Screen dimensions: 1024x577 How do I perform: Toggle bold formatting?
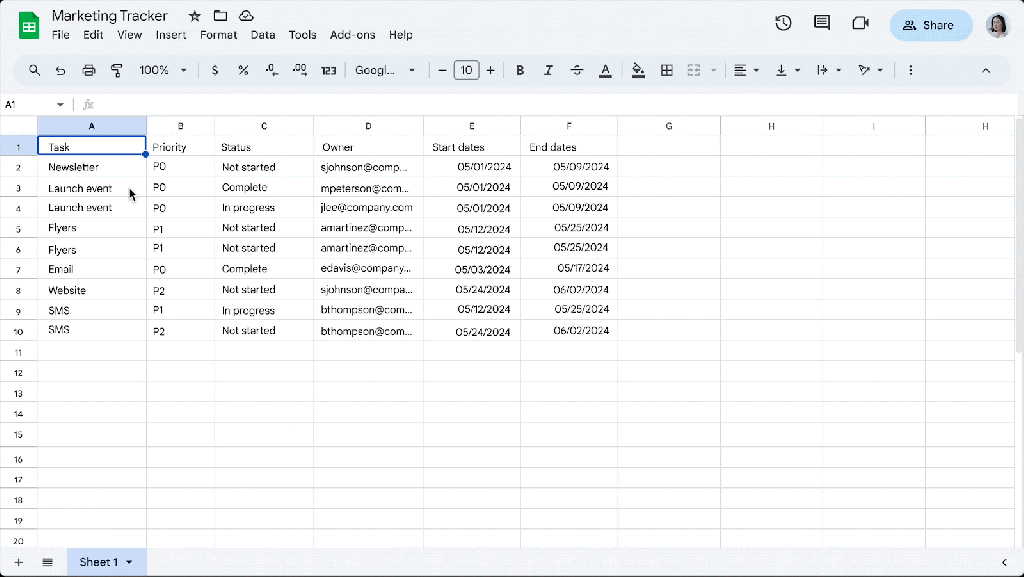click(x=520, y=70)
